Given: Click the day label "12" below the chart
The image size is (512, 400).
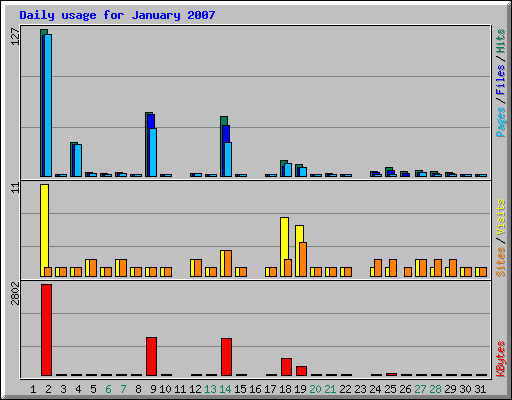Looking at the screenshot, I should (195, 389).
